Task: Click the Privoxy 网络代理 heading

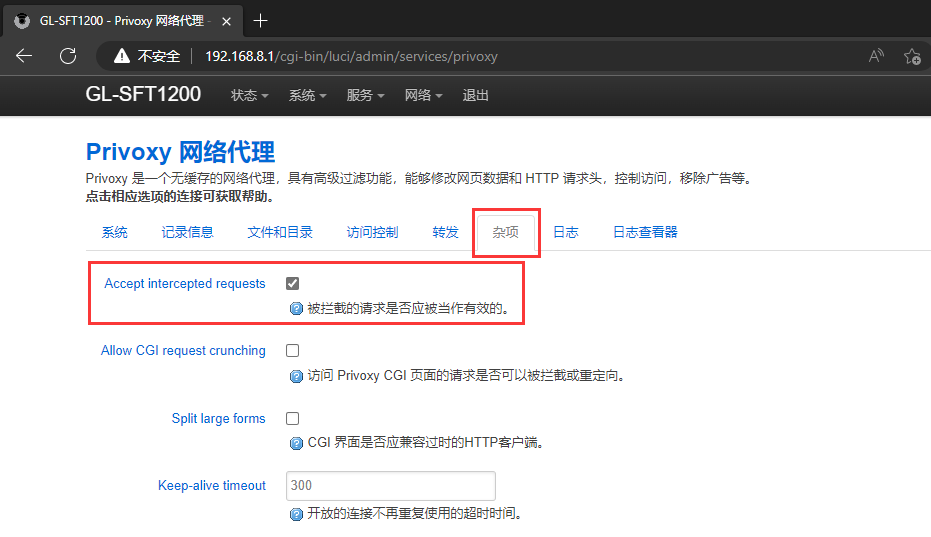Action: (x=180, y=152)
